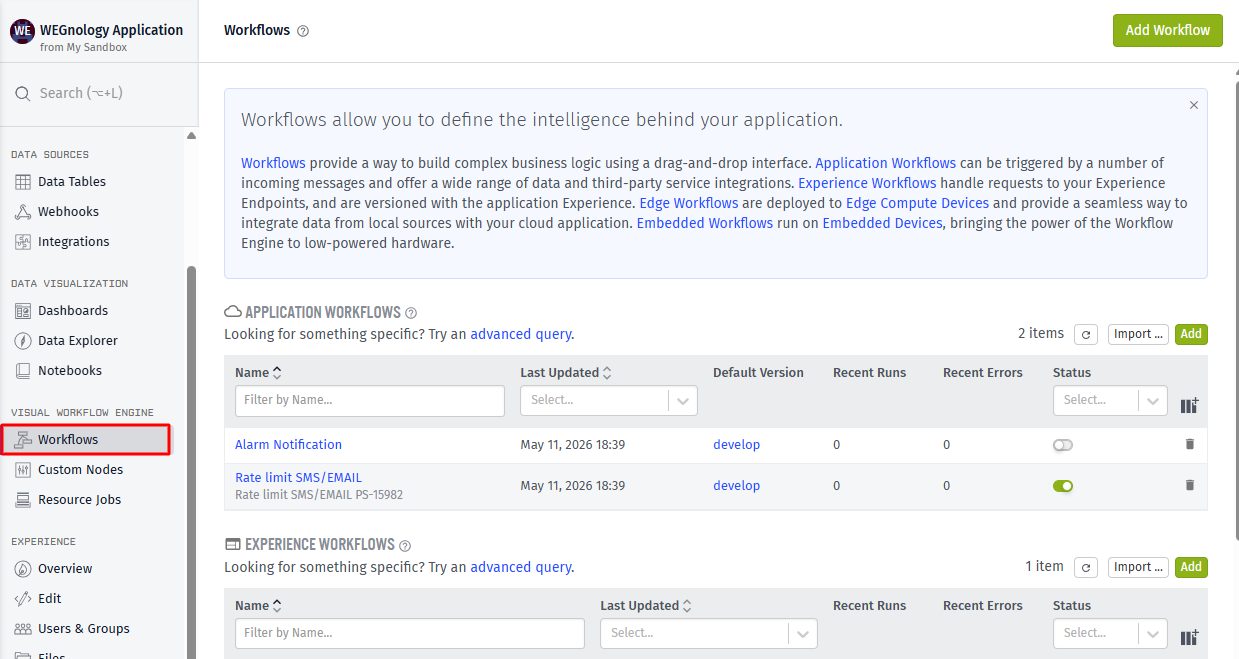This screenshot has height=659, width=1239.
Task: Open column settings for Experience Workflows table
Action: click(1189, 638)
